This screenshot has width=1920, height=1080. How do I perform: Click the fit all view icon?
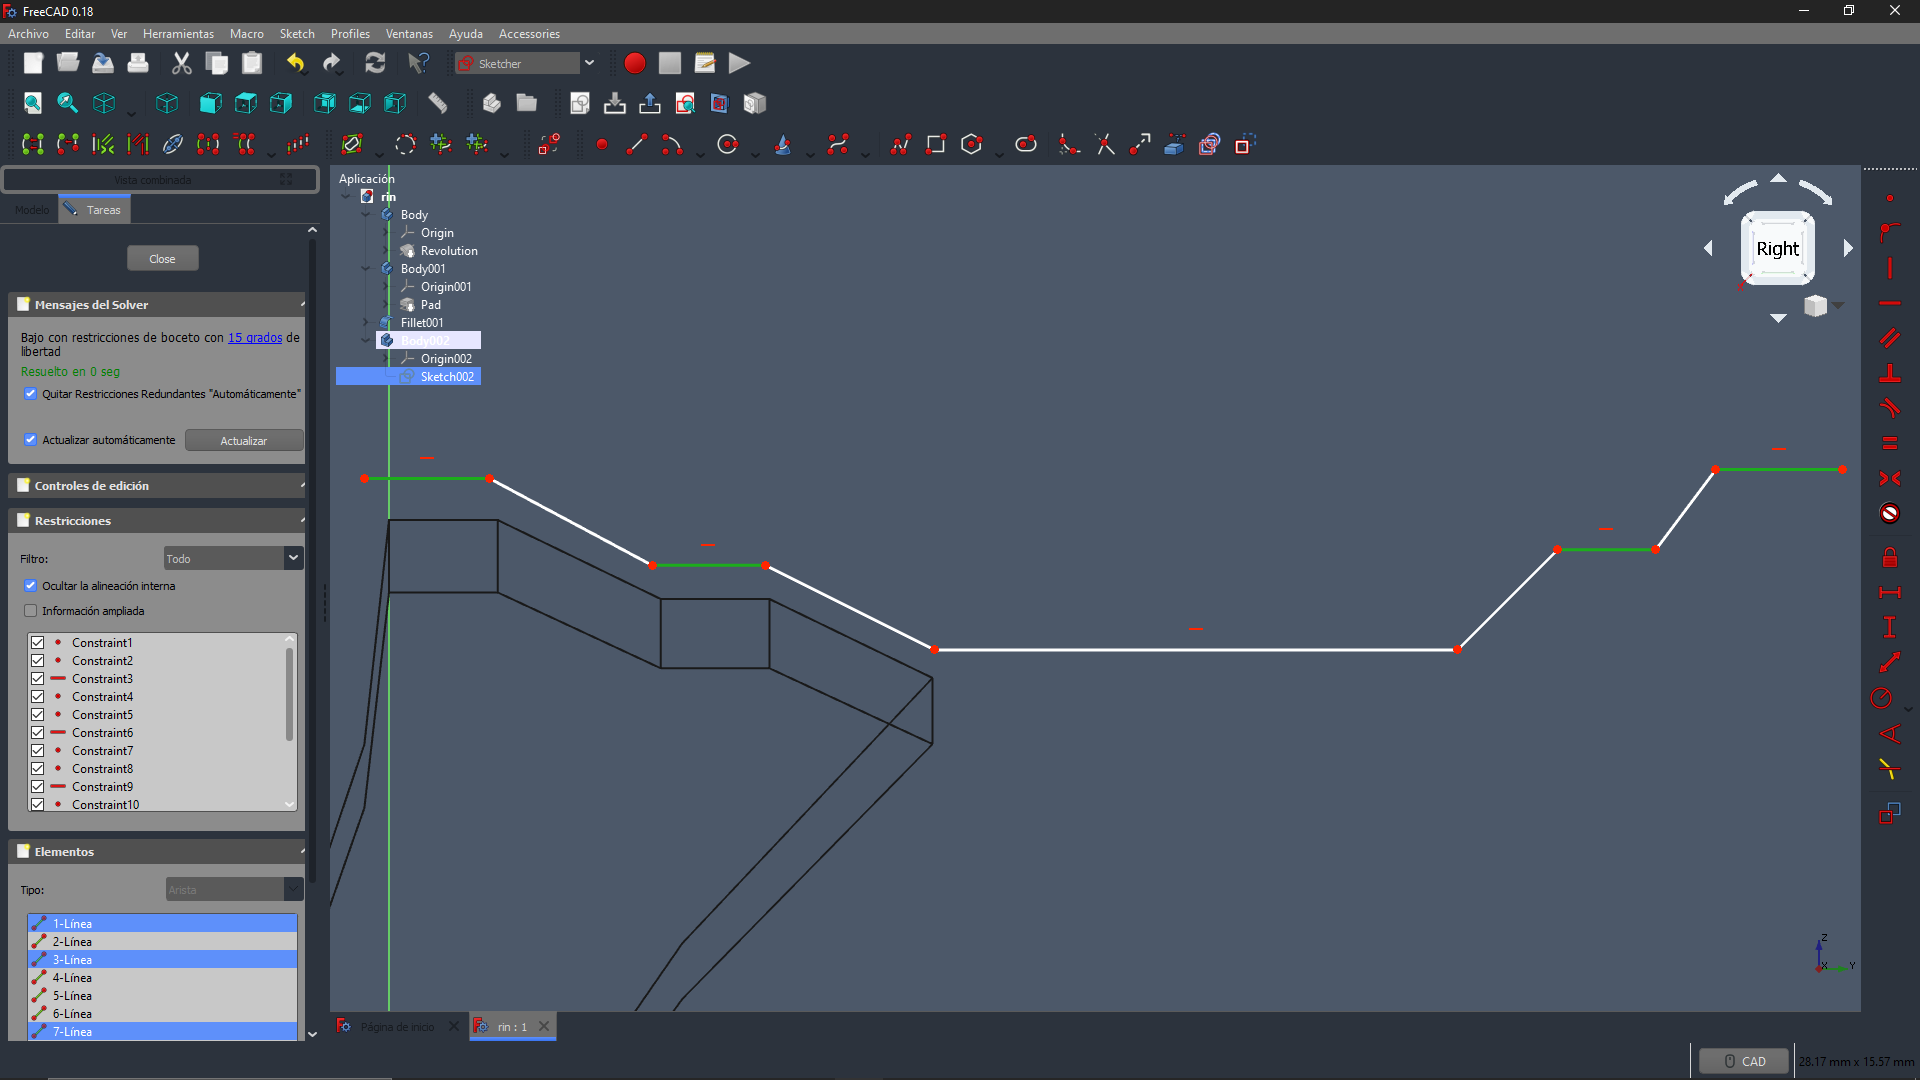(32, 103)
